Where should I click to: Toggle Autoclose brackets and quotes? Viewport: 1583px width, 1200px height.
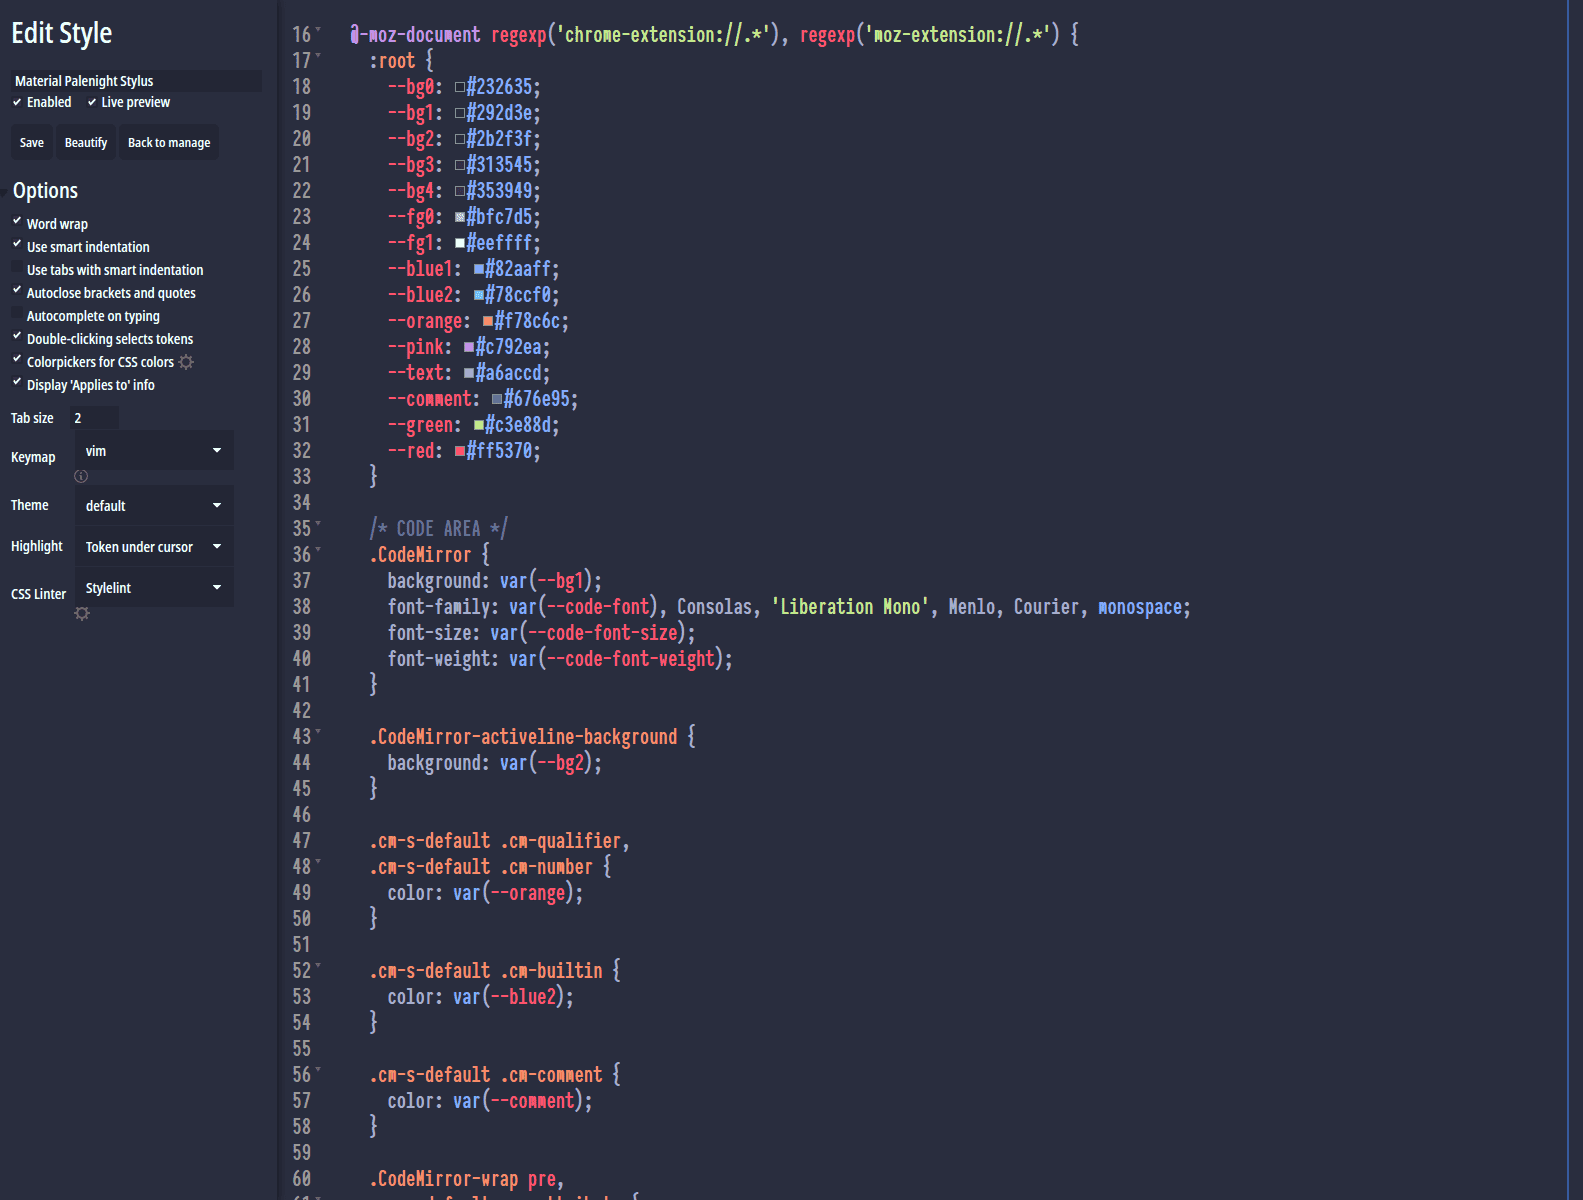[17, 290]
